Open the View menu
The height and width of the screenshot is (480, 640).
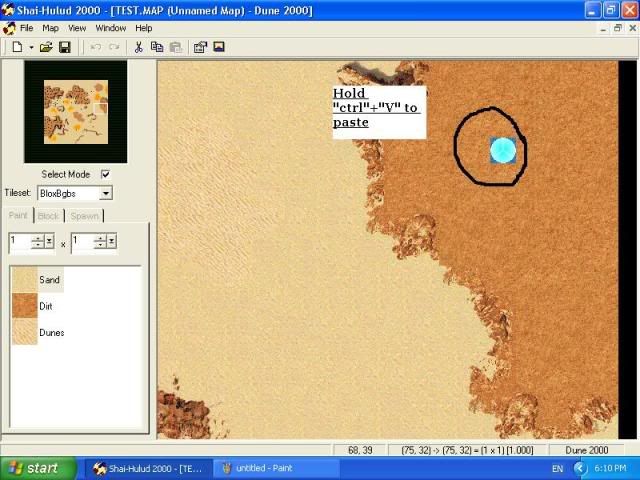(x=77, y=28)
